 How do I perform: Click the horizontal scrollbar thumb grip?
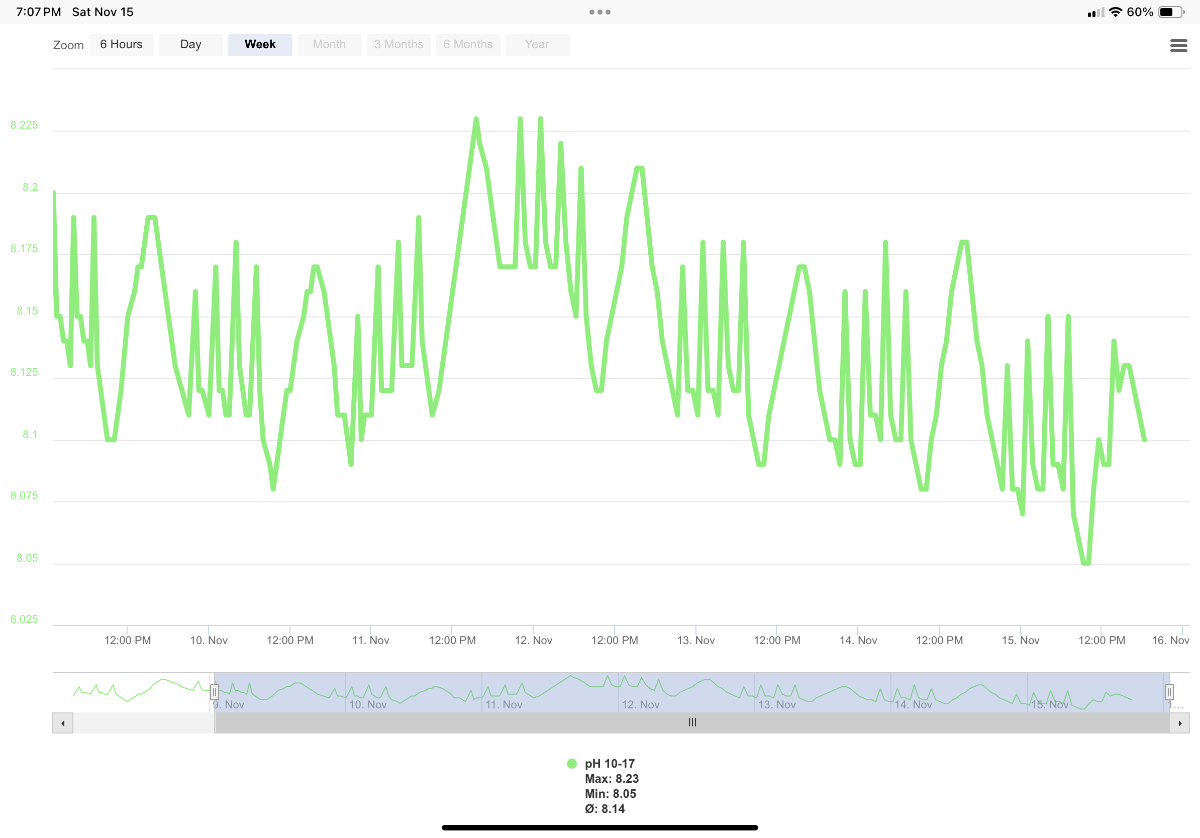[x=691, y=722]
